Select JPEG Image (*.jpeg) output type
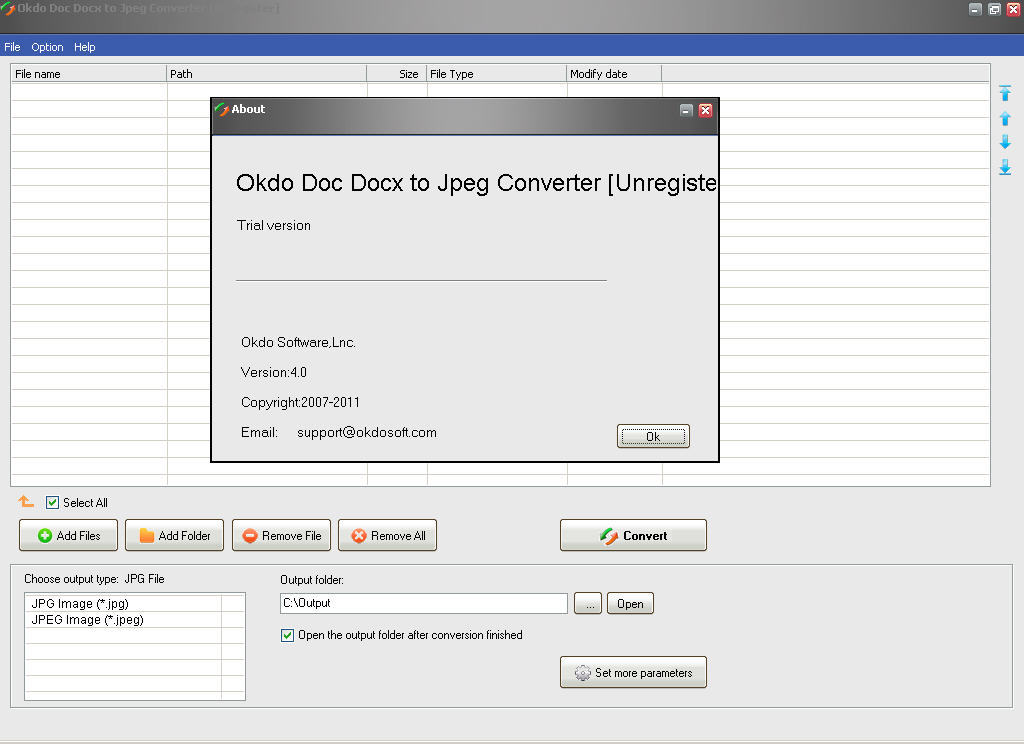Image resolution: width=1024 pixels, height=744 pixels. 87,620
